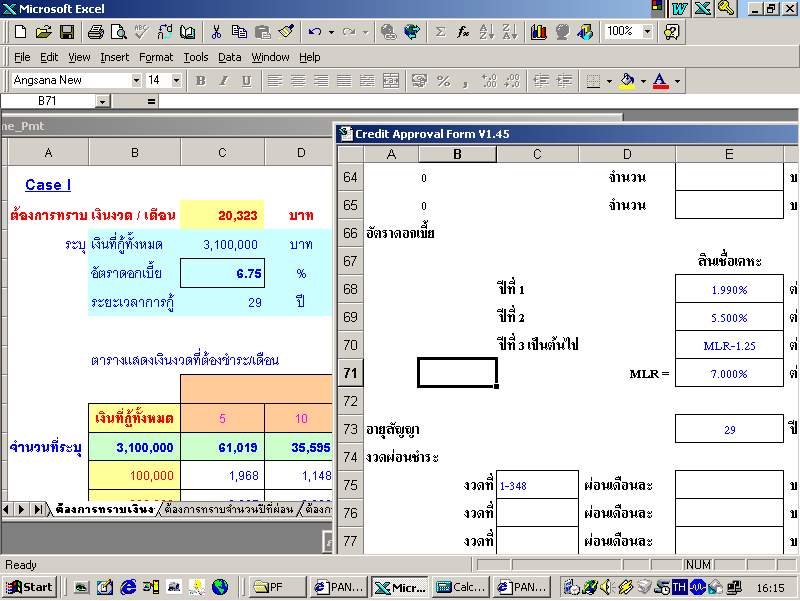Open the Office Assistant help icon

click(x=671, y=32)
